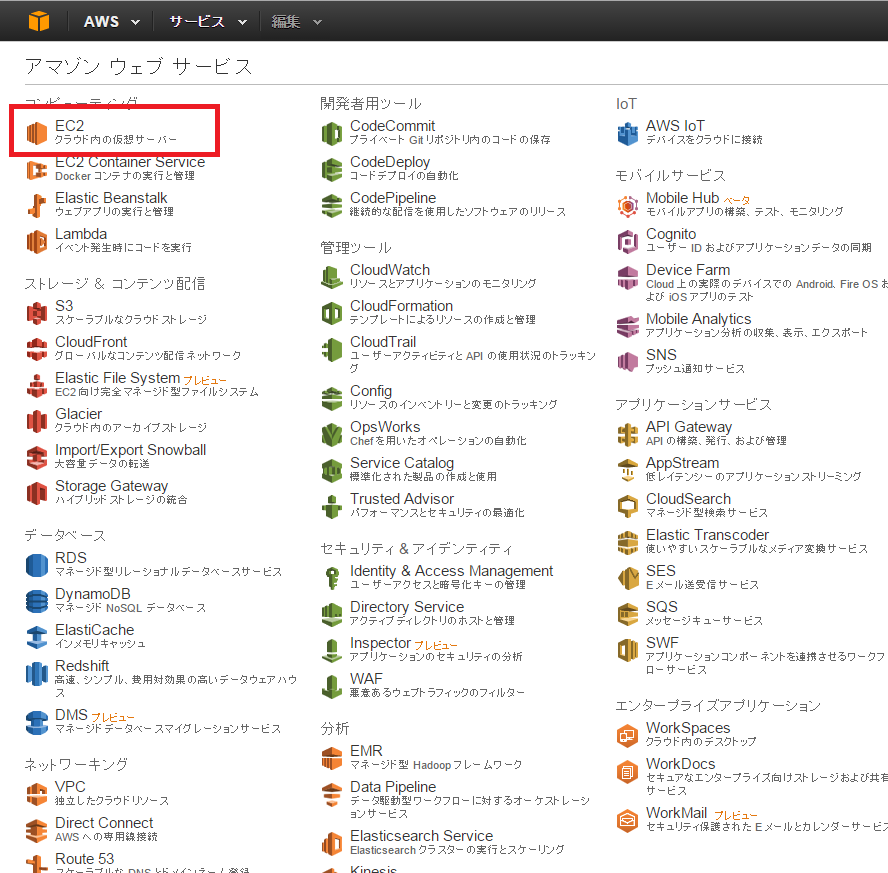Expand the サービス menu in the top bar

point(208,22)
